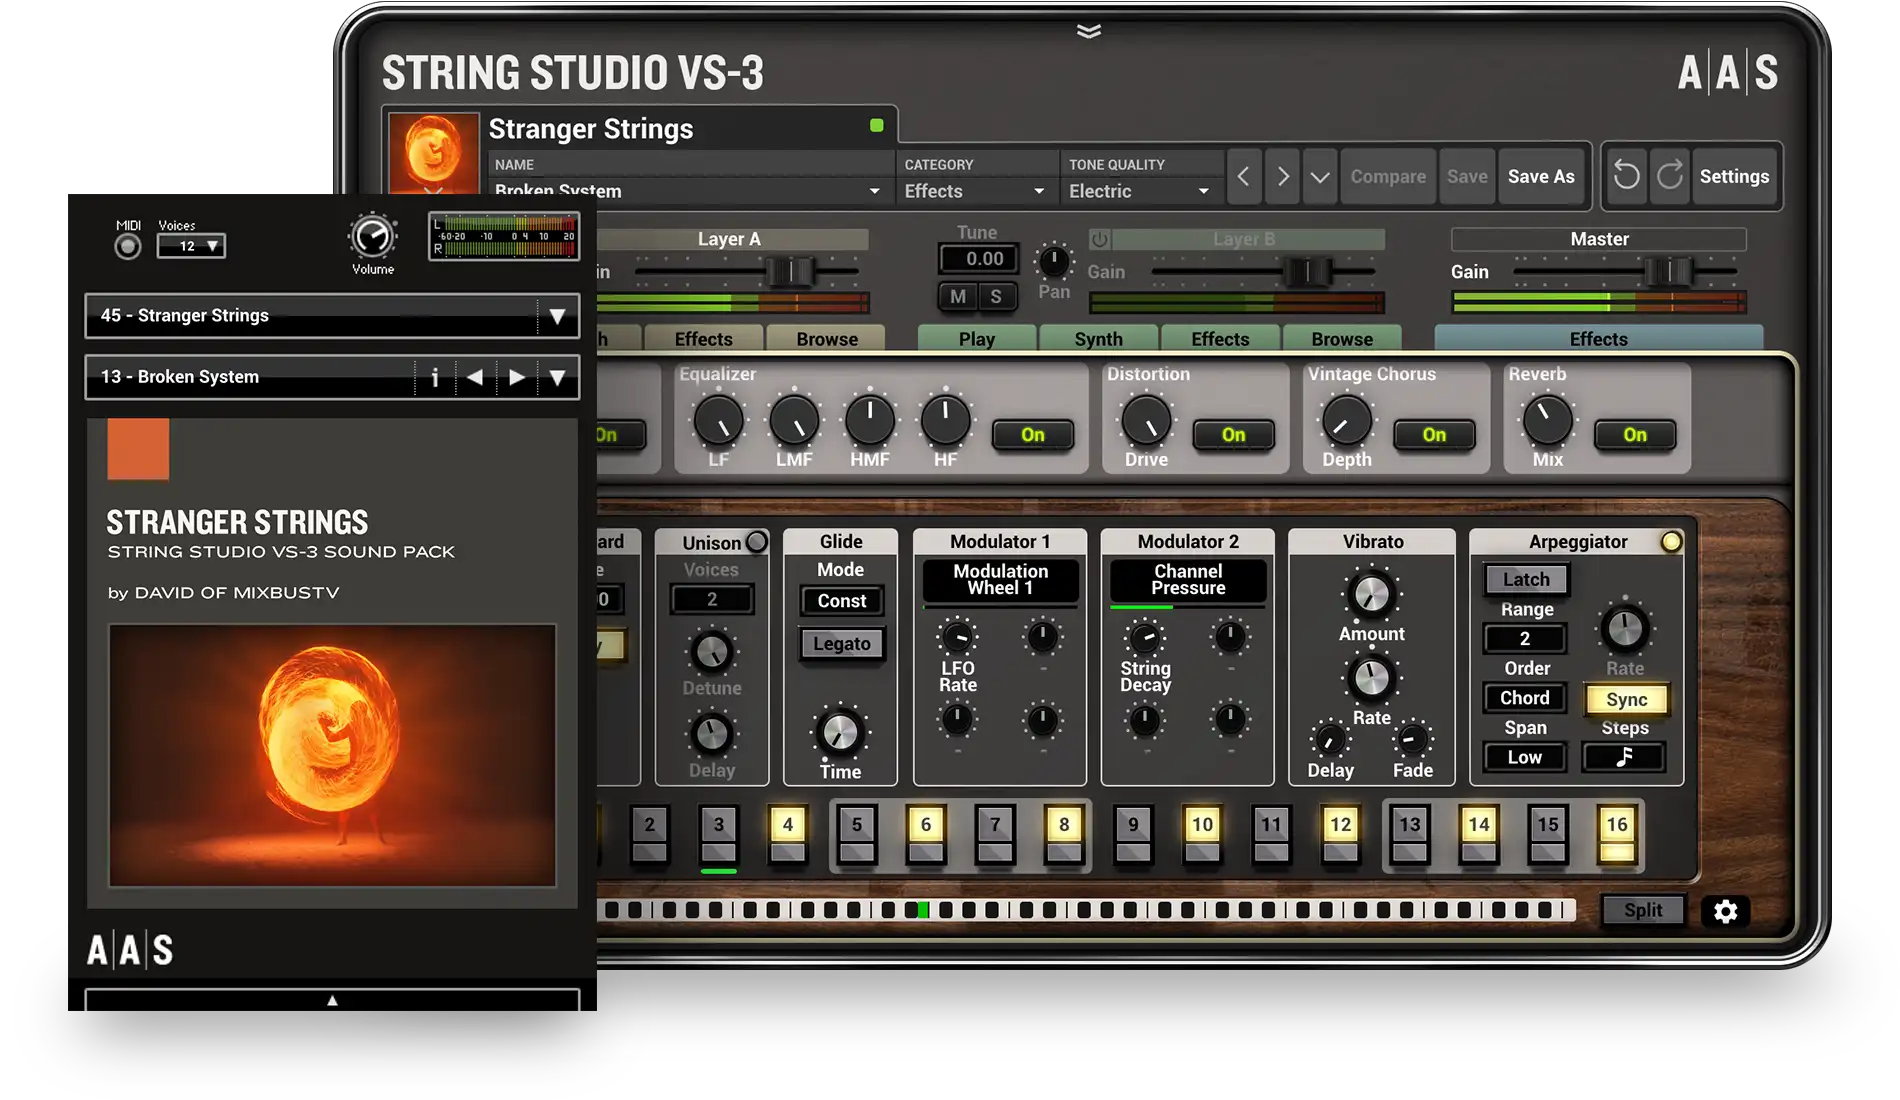Click the Master Gain slider handle
This screenshot has height=1100, width=1900.
point(1668,271)
